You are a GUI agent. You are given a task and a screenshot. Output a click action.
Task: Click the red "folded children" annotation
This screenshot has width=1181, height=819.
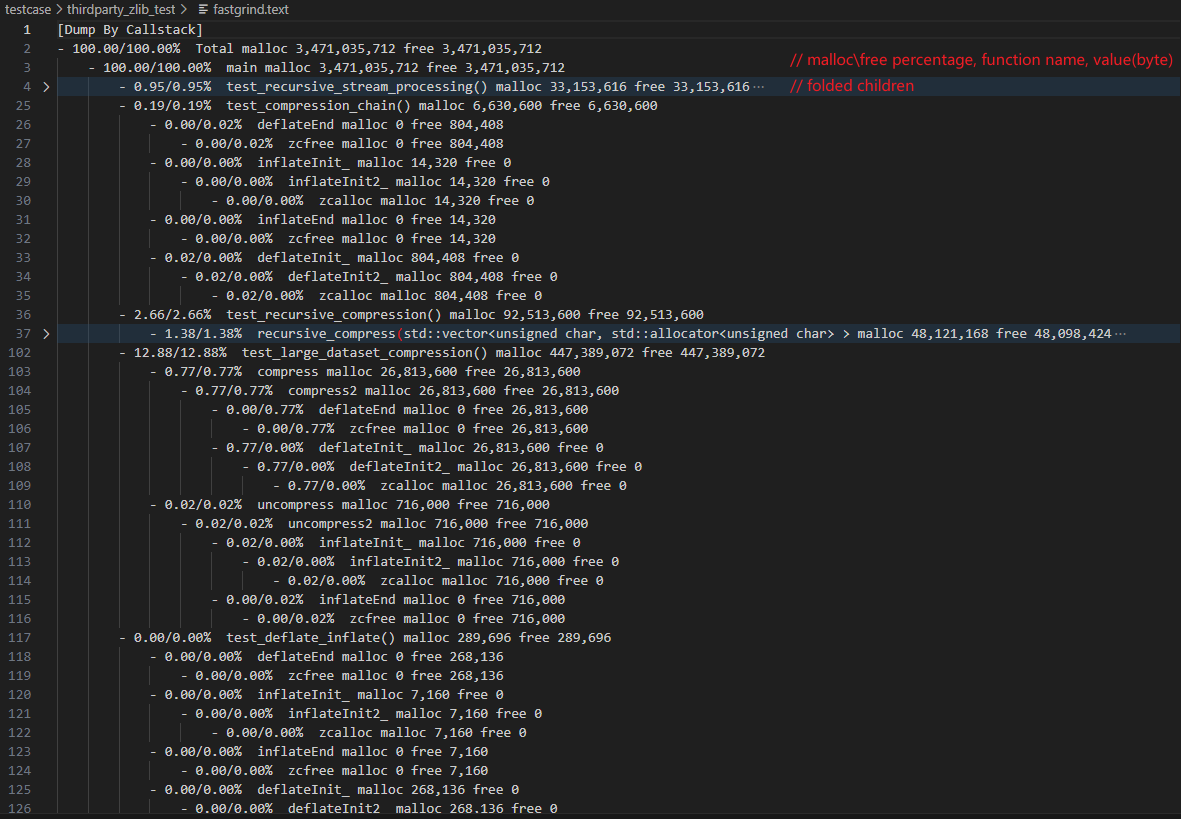[852, 86]
